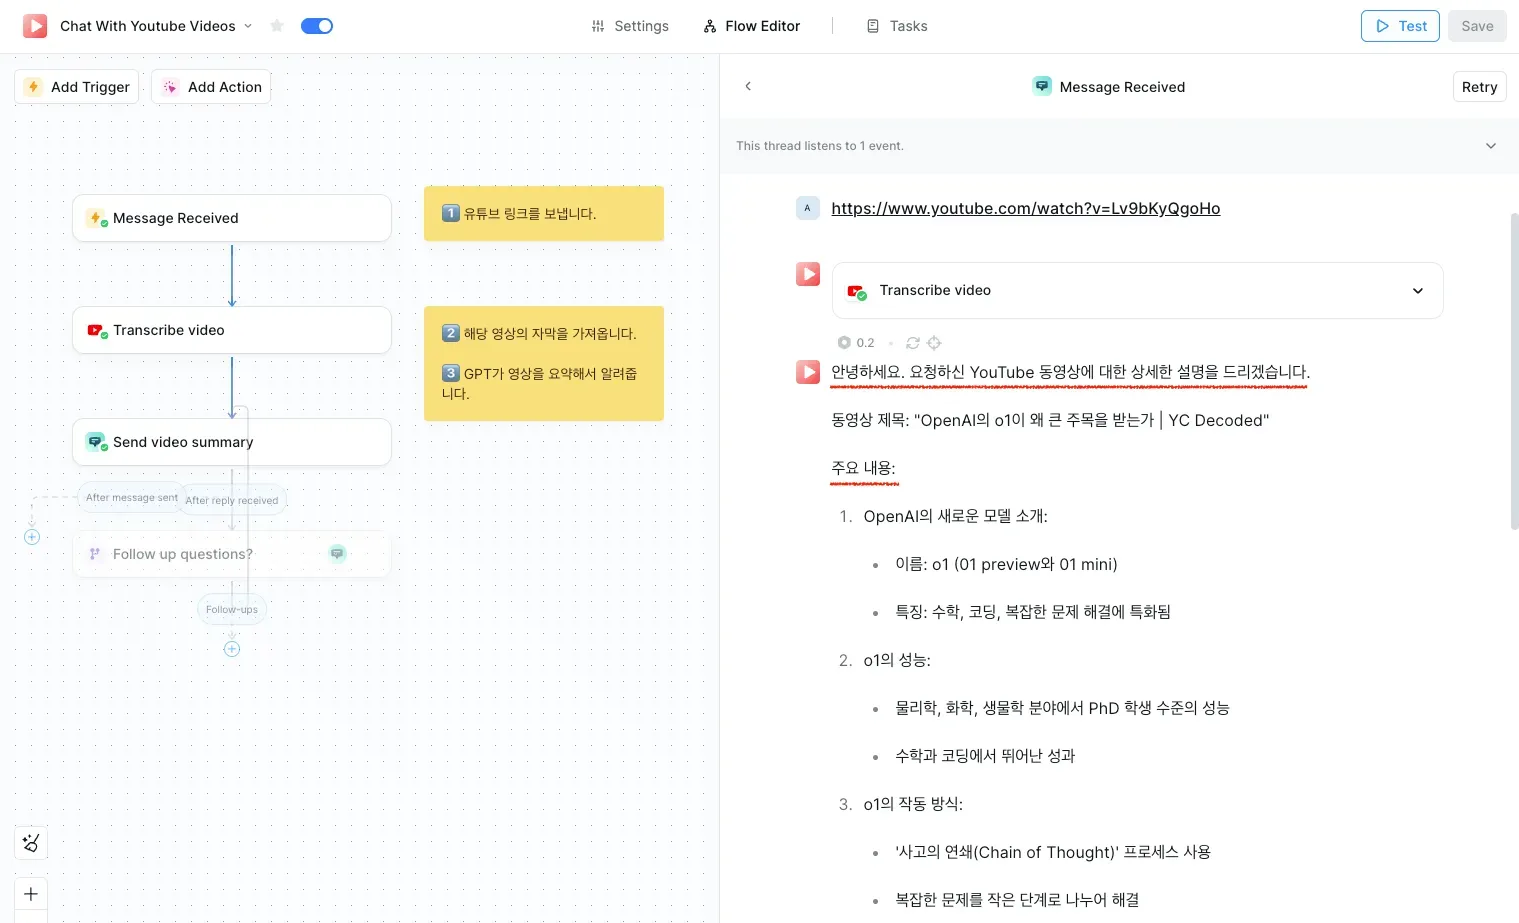The width and height of the screenshot is (1519, 923).
Task: Switch to the Settings tab
Action: (x=630, y=26)
